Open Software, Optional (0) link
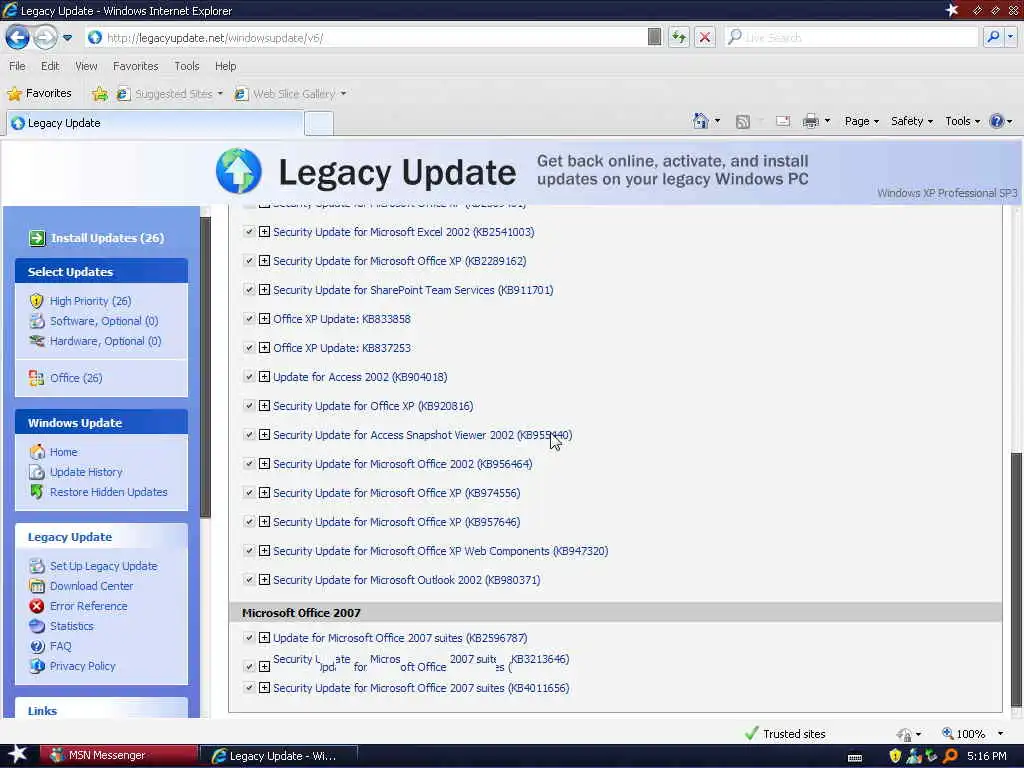 coord(104,321)
